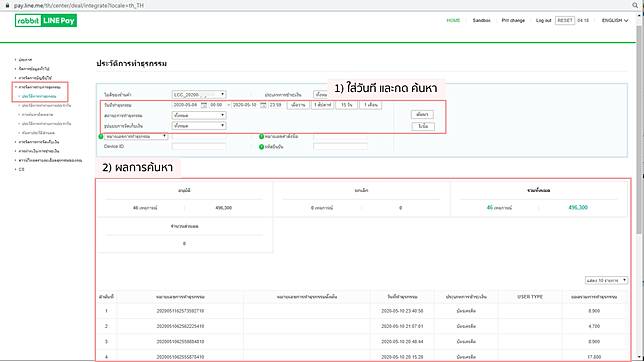
Task: Open the Sandbox menu item
Action: [481, 20]
